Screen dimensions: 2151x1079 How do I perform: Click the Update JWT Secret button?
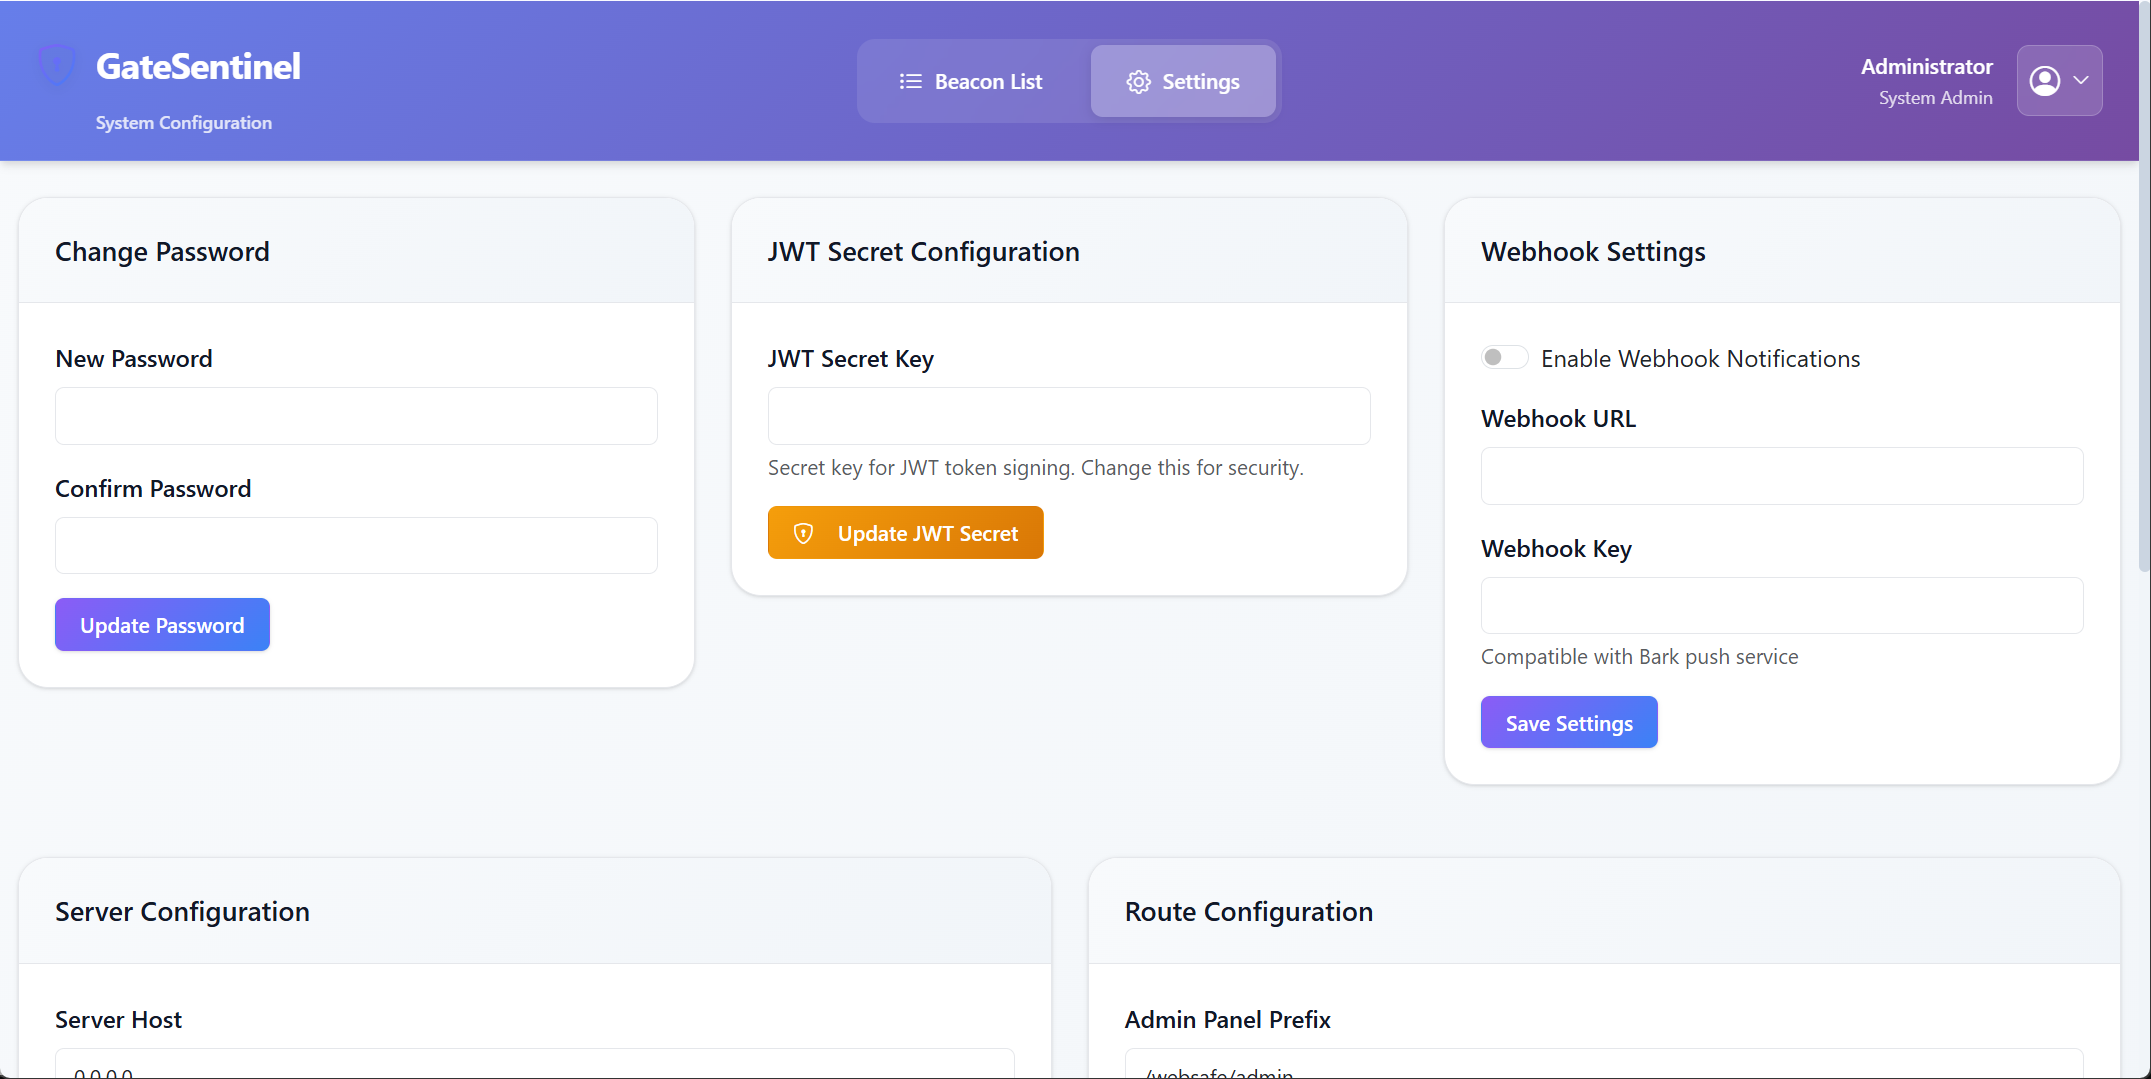[x=905, y=532]
